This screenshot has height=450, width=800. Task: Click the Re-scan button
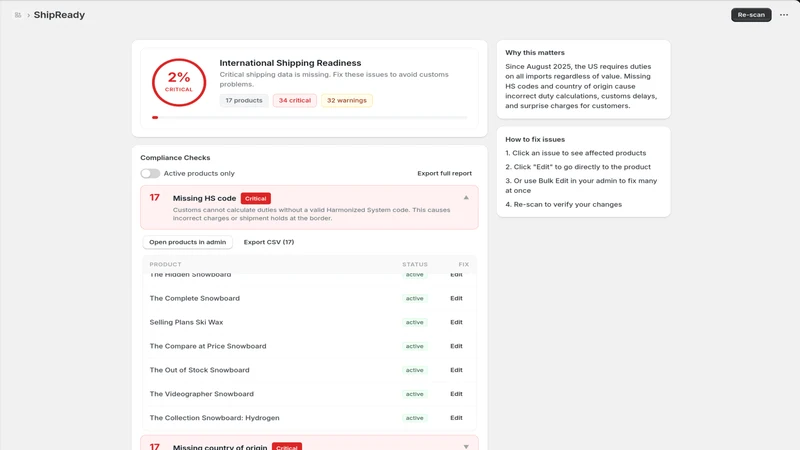click(751, 15)
